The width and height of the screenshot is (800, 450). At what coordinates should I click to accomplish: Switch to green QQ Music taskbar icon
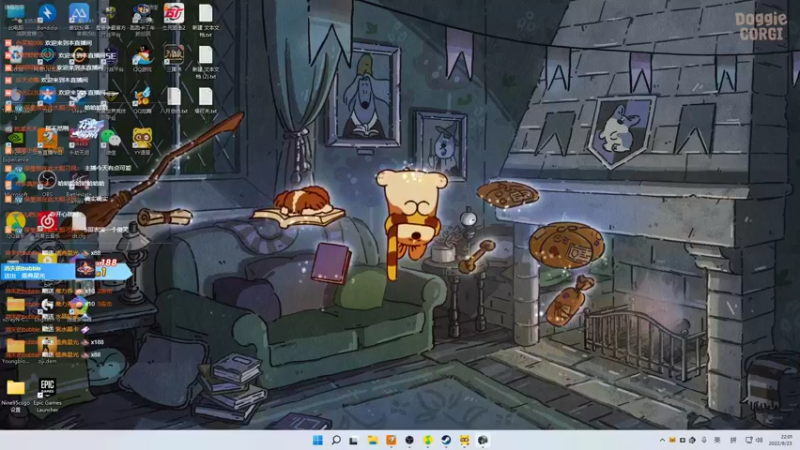(428, 440)
